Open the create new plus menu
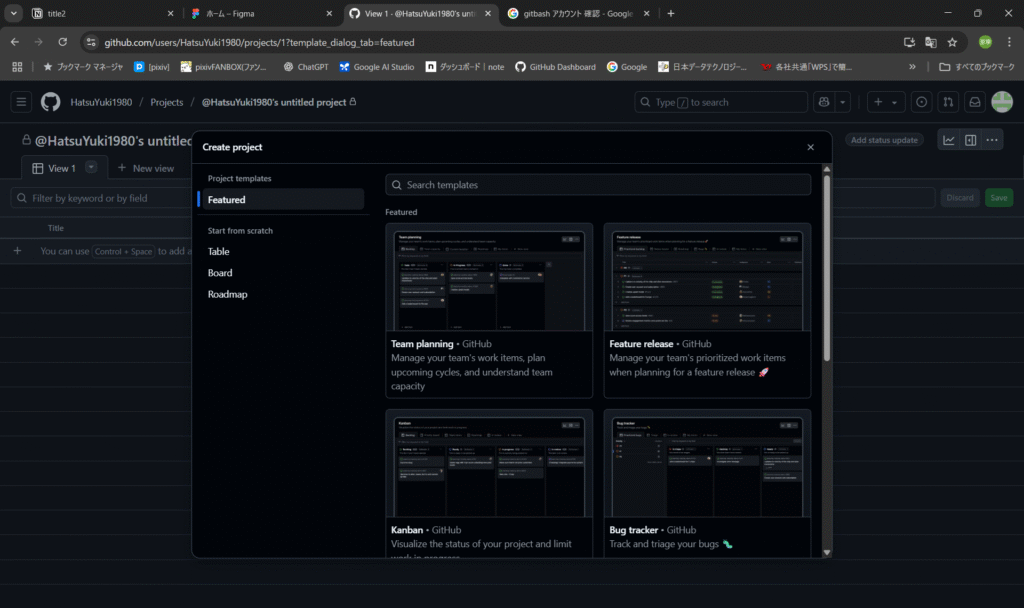This screenshot has width=1024, height=608. point(886,103)
